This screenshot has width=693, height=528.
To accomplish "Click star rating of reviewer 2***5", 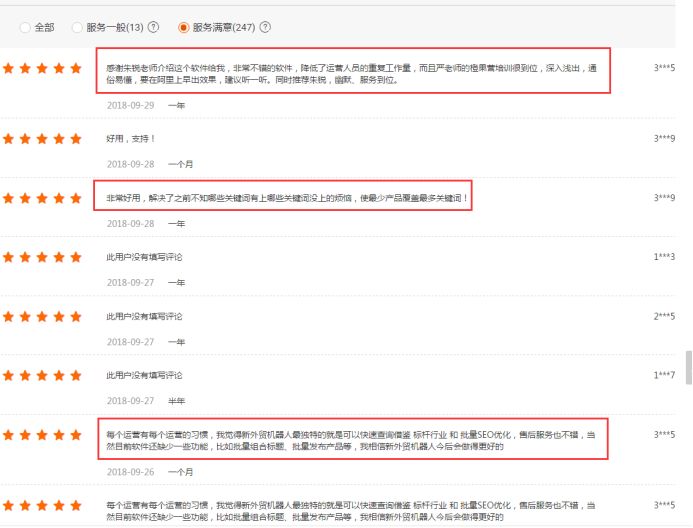I will [42, 316].
